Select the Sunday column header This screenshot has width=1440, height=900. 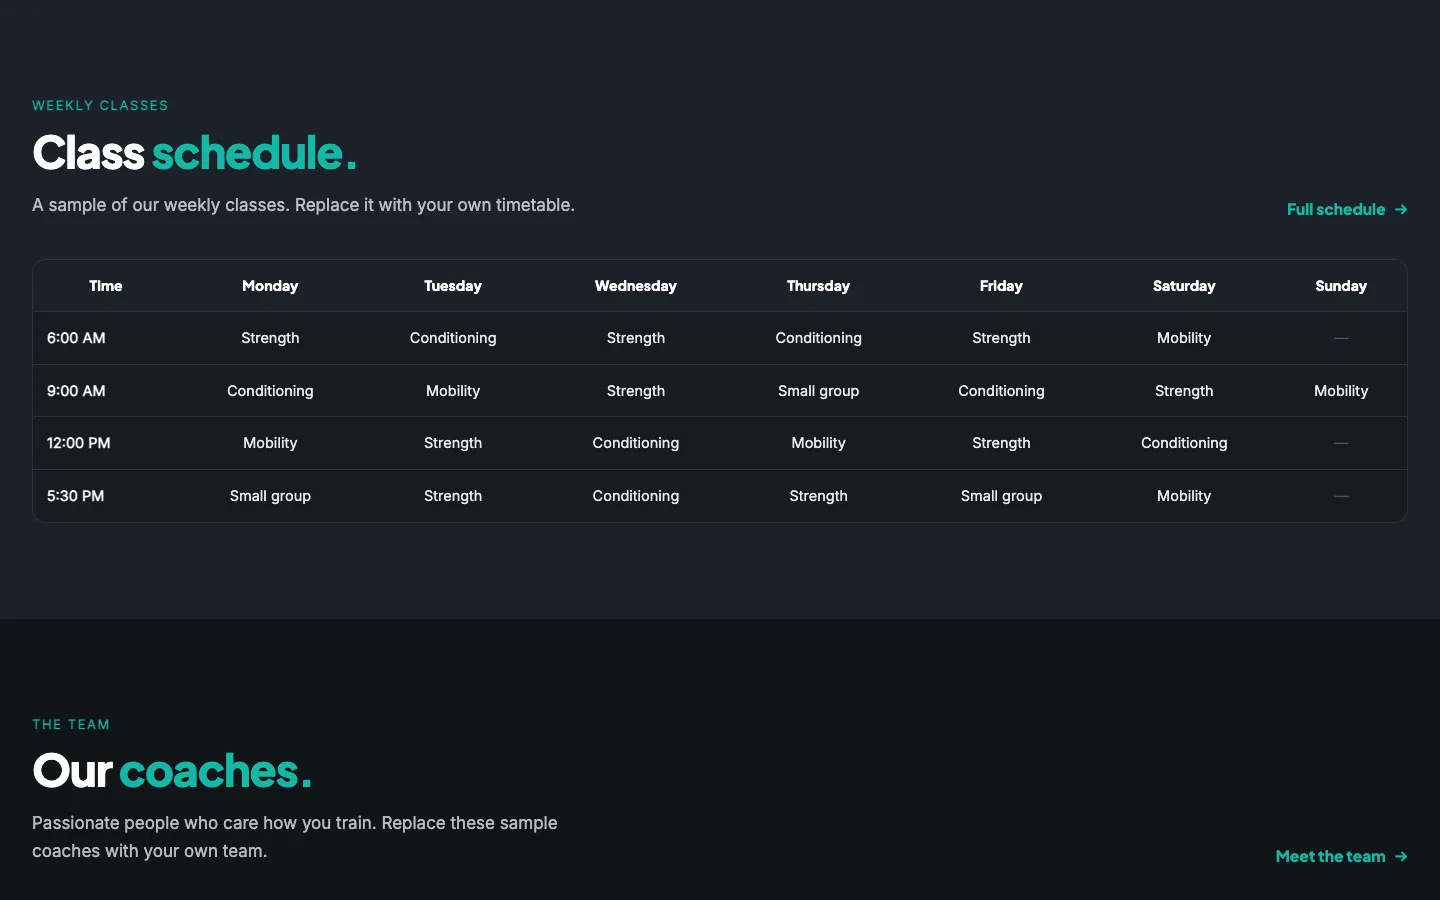point(1341,286)
